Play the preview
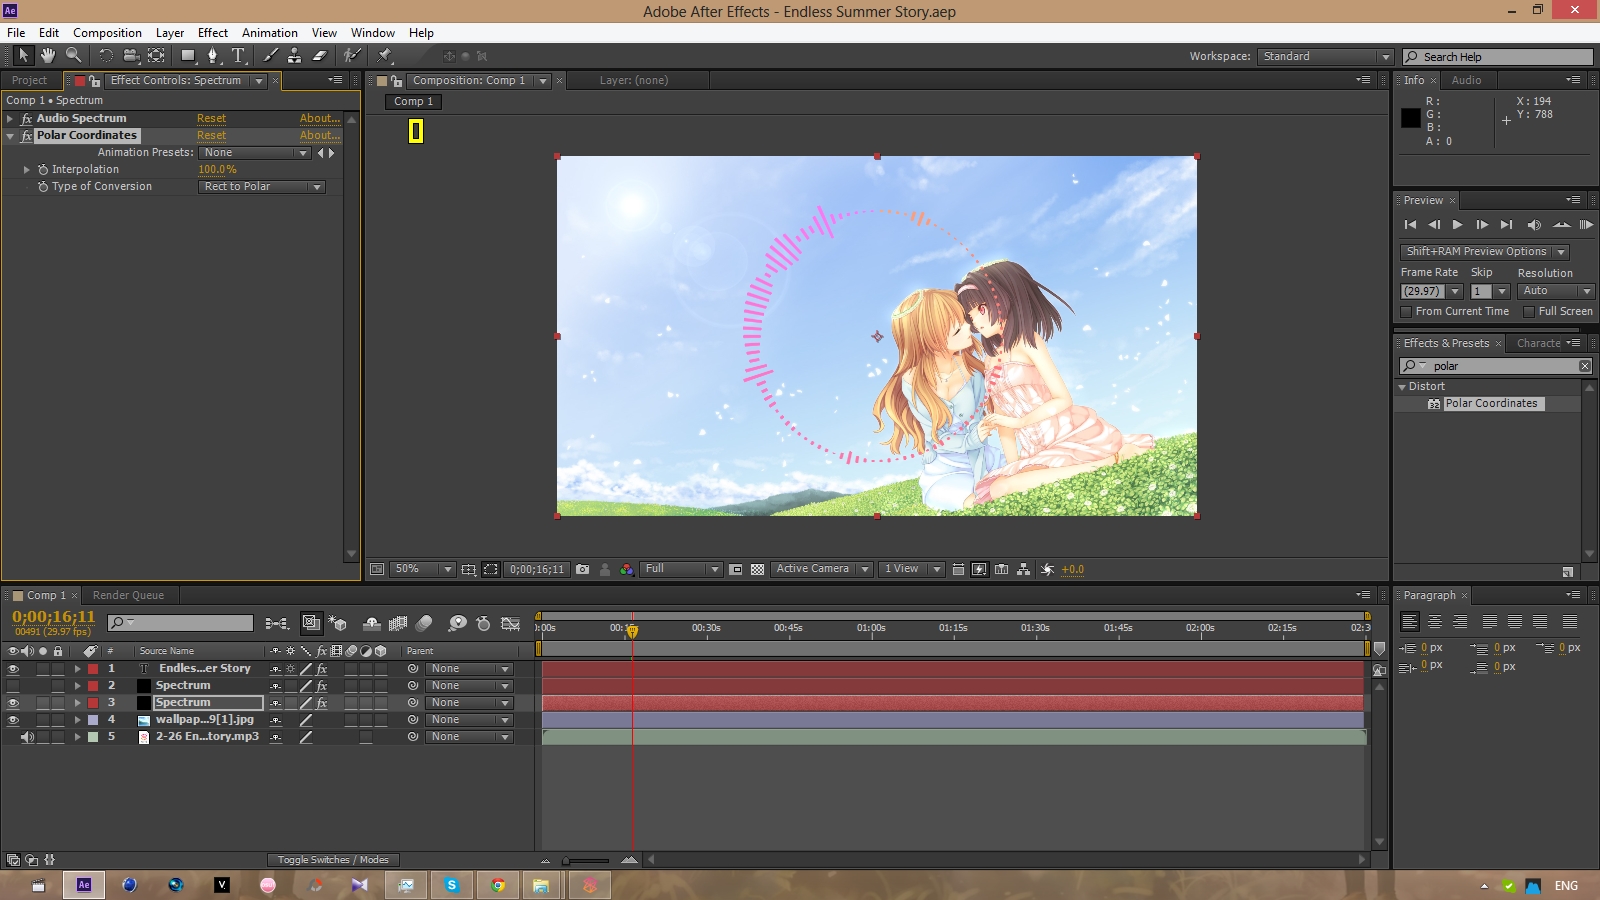Image resolution: width=1600 pixels, height=900 pixels. (x=1457, y=225)
